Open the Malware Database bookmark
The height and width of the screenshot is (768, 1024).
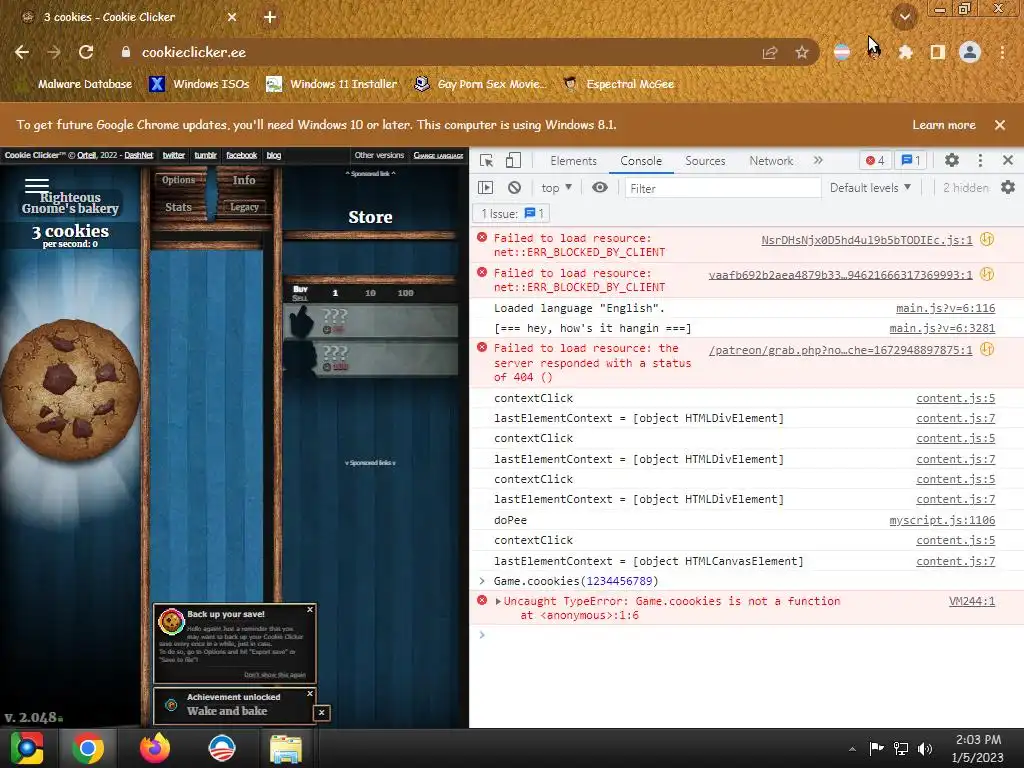click(76, 84)
